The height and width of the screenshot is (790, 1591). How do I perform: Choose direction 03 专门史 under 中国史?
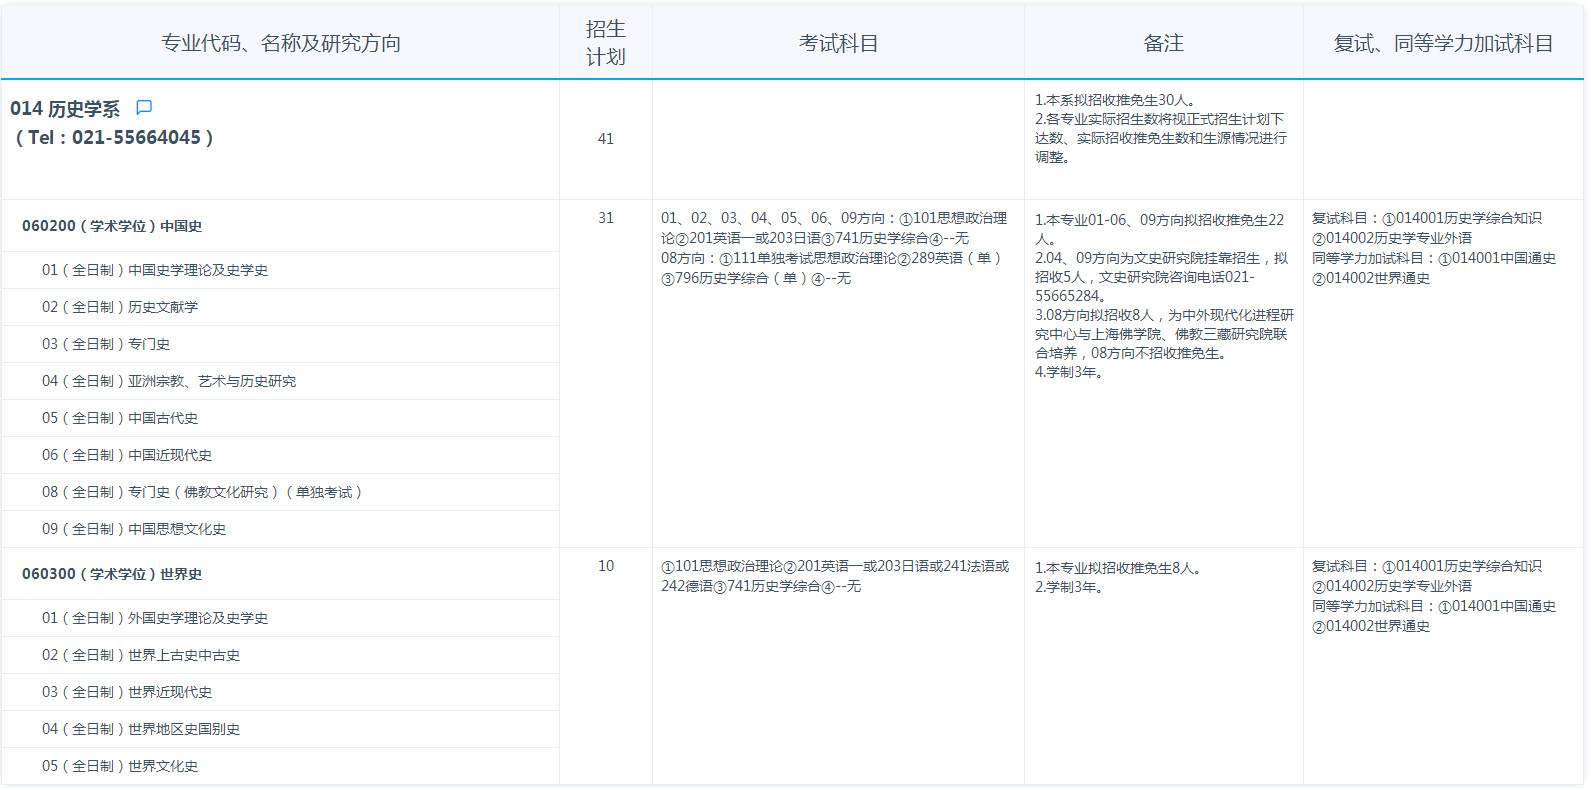pyautogui.click(x=106, y=344)
